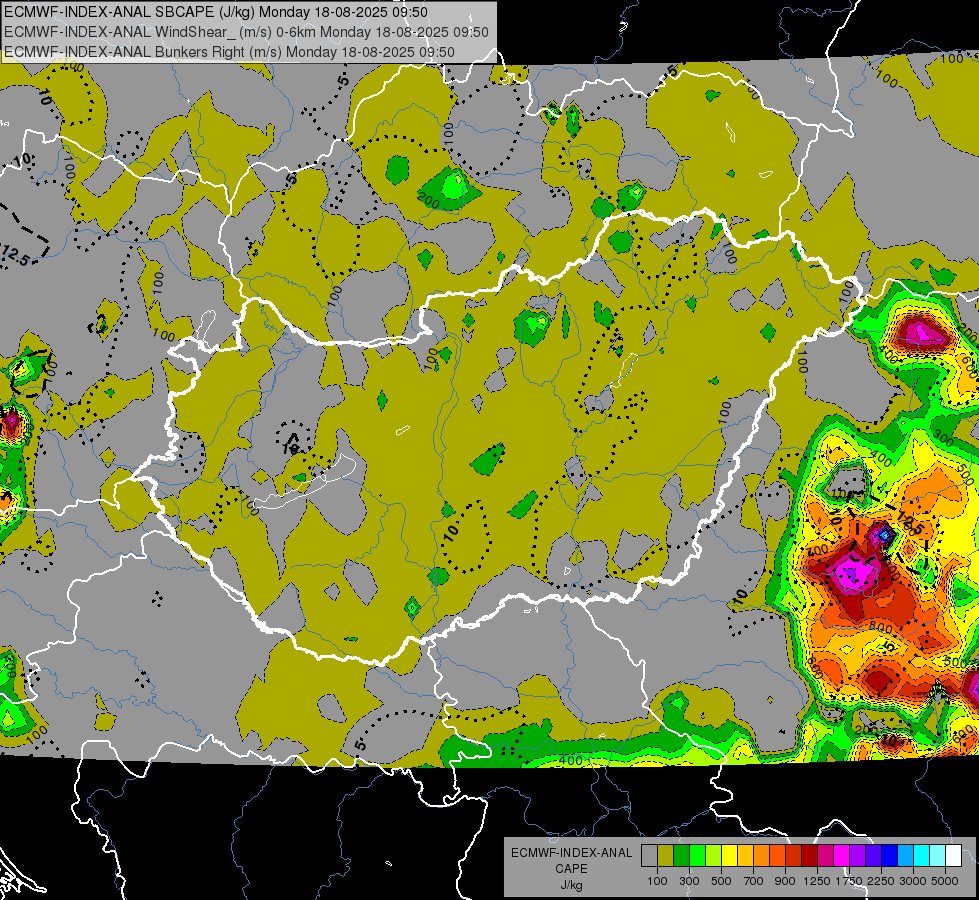Select the bright magenta legend swatch
This screenshot has height=900, width=979.
(x=842, y=856)
